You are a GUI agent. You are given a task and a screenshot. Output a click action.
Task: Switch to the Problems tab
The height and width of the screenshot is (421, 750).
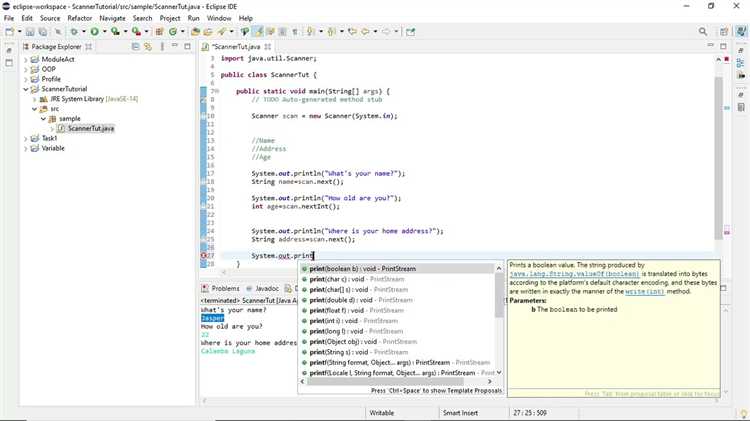pos(221,288)
